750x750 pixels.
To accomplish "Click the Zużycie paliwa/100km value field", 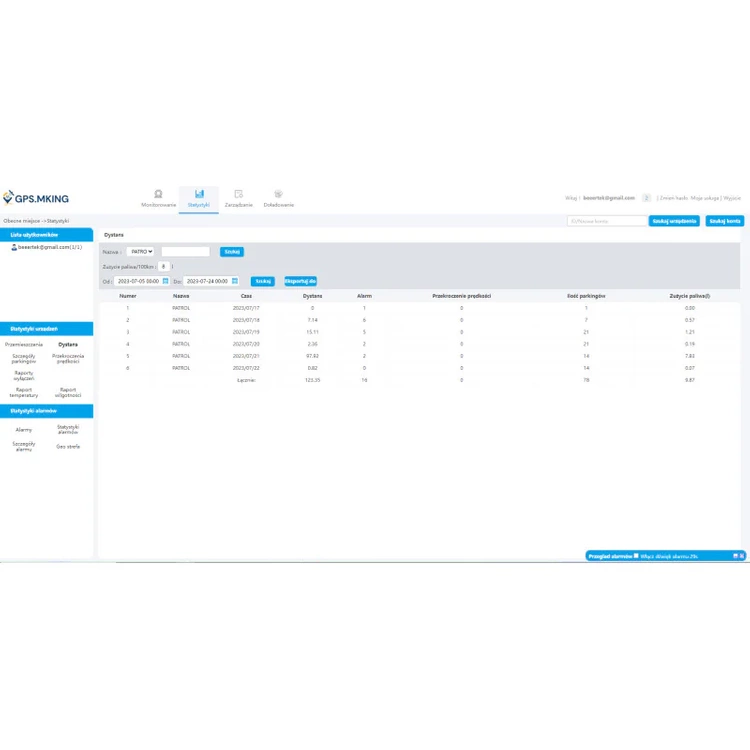I will click(x=163, y=267).
